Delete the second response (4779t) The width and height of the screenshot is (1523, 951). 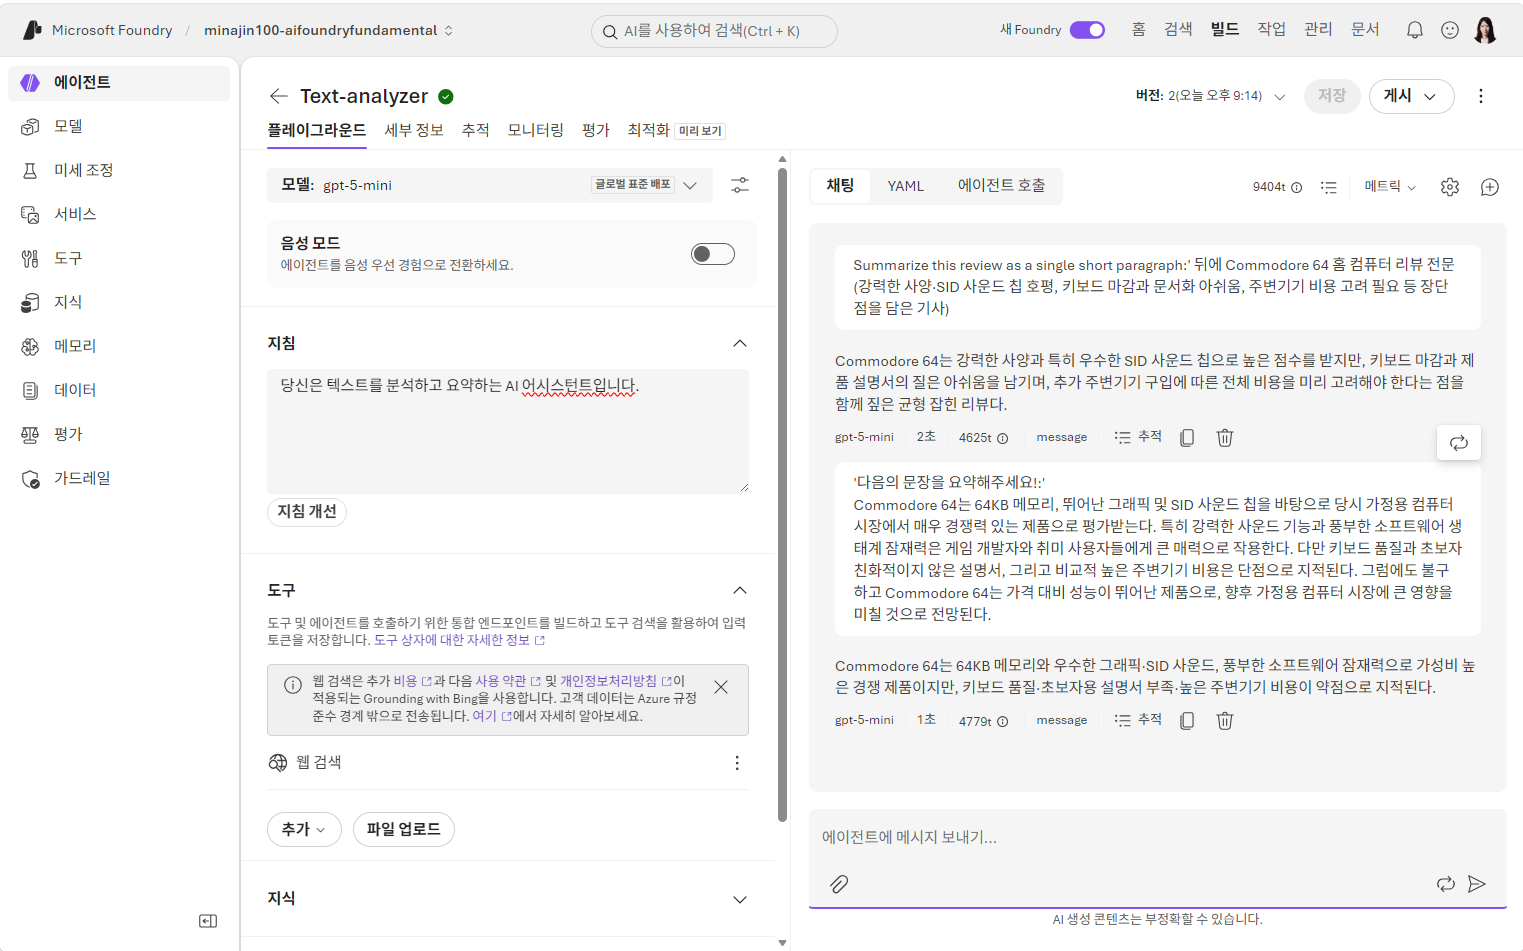[1224, 721]
